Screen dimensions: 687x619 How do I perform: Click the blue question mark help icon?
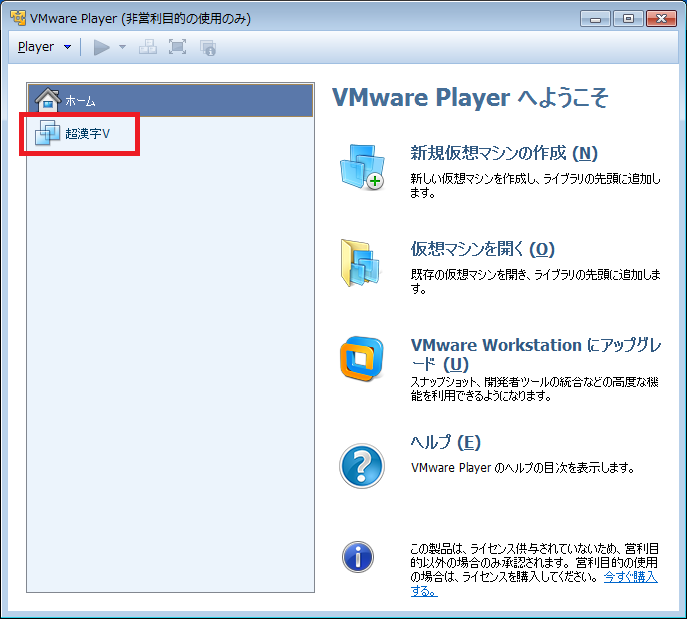[361, 465]
